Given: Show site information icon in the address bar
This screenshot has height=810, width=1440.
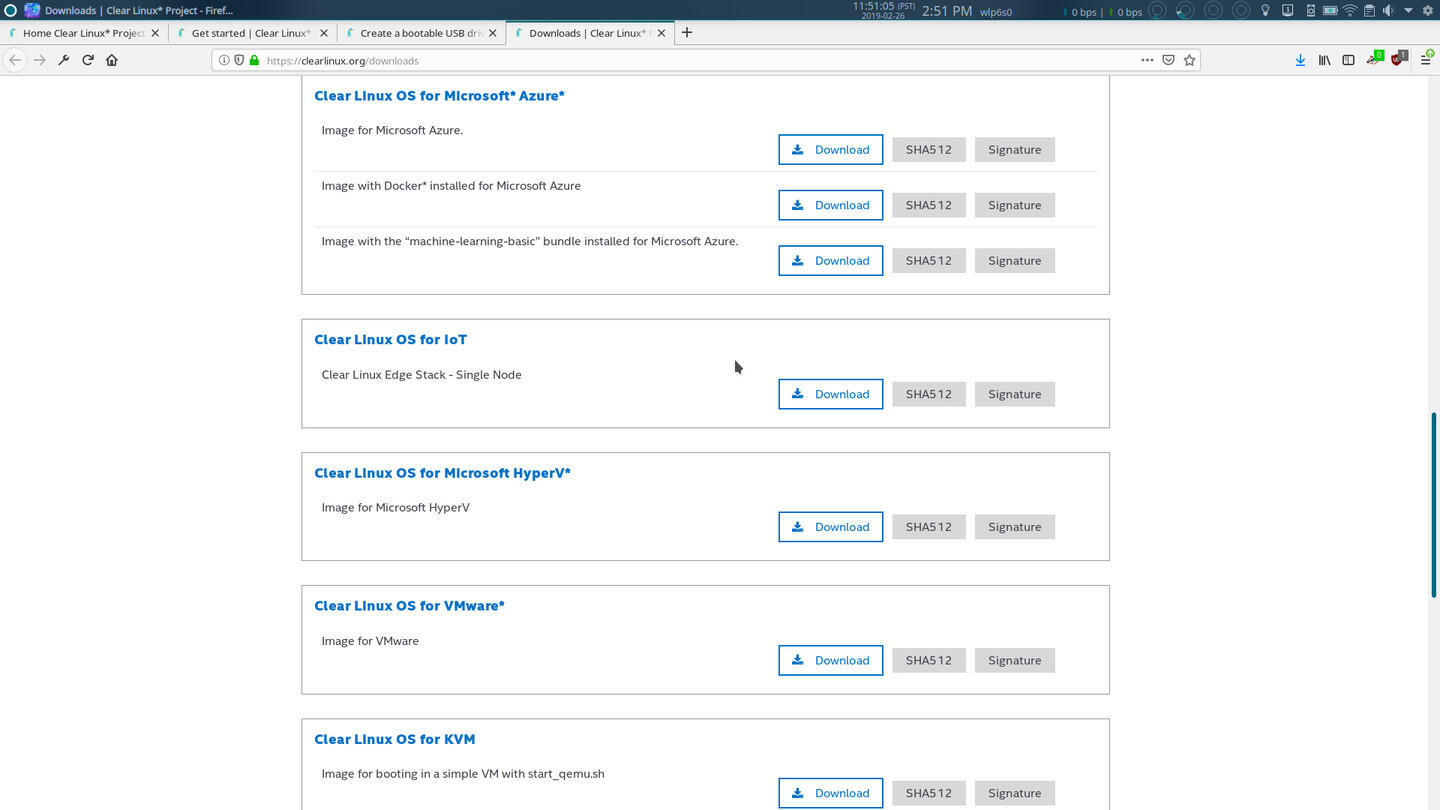Looking at the screenshot, I should click(224, 60).
